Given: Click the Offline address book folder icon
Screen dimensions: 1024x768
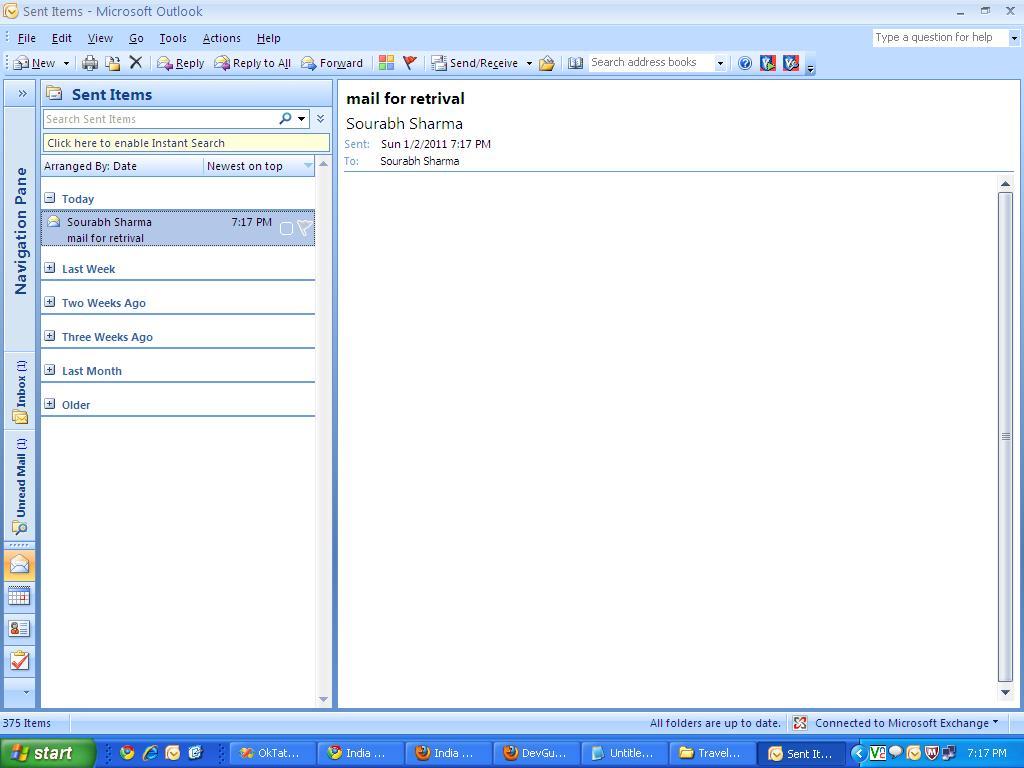Looking at the screenshot, I should point(547,63).
